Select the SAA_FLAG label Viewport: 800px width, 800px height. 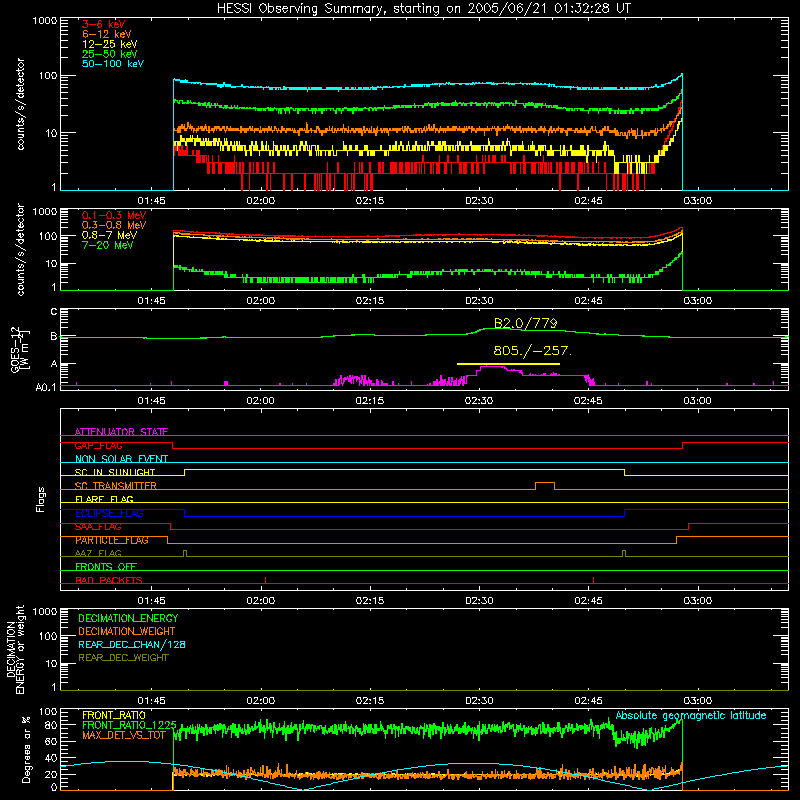(x=98, y=527)
